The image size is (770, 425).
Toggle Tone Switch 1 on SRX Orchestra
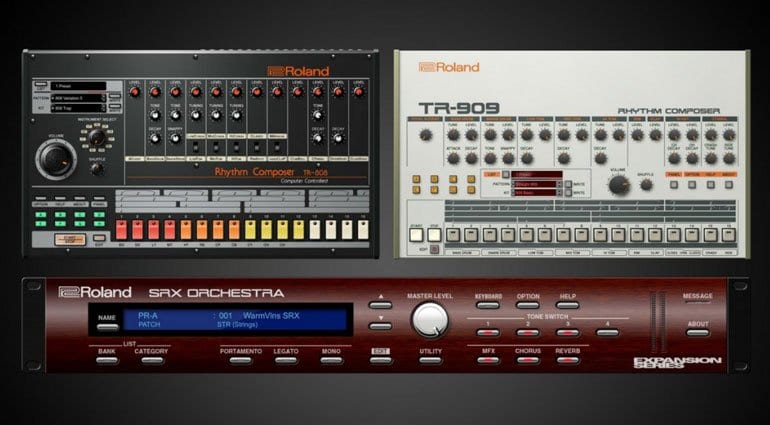point(488,333)
